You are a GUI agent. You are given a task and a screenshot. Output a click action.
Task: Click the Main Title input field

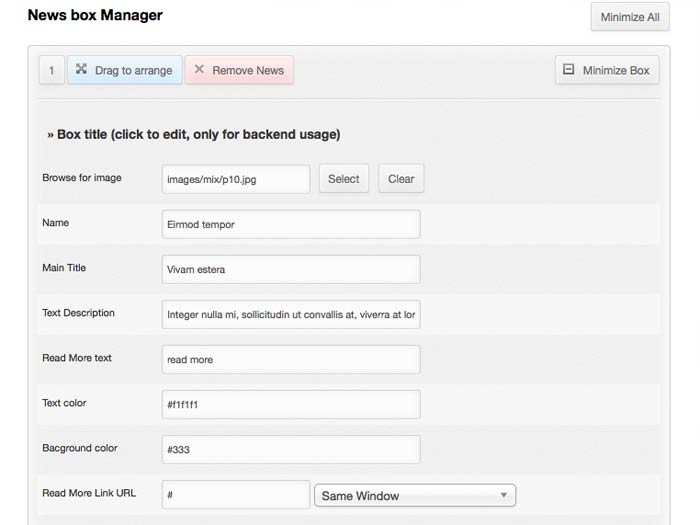(x=290, y=269)
